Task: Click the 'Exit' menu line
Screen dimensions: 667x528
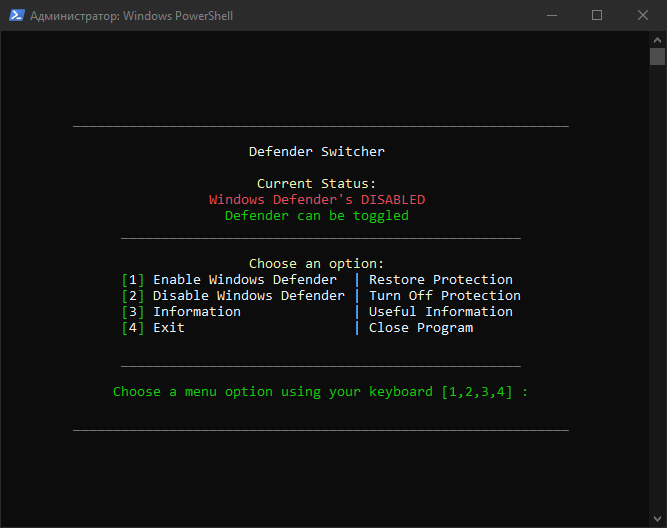Action: click(x=169, y=328)
